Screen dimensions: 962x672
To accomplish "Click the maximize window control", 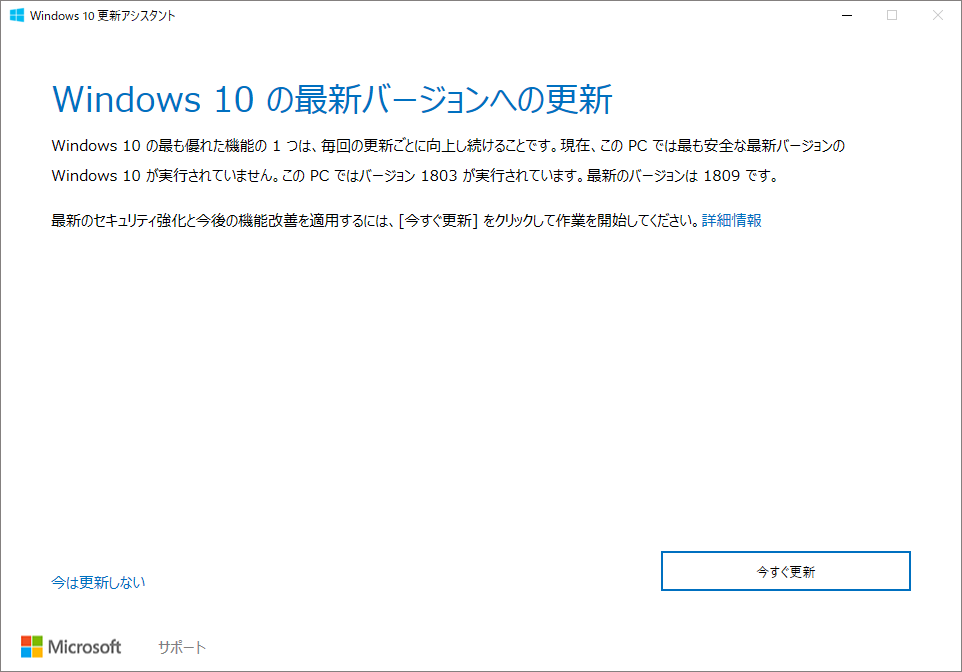I will point(891,15).
